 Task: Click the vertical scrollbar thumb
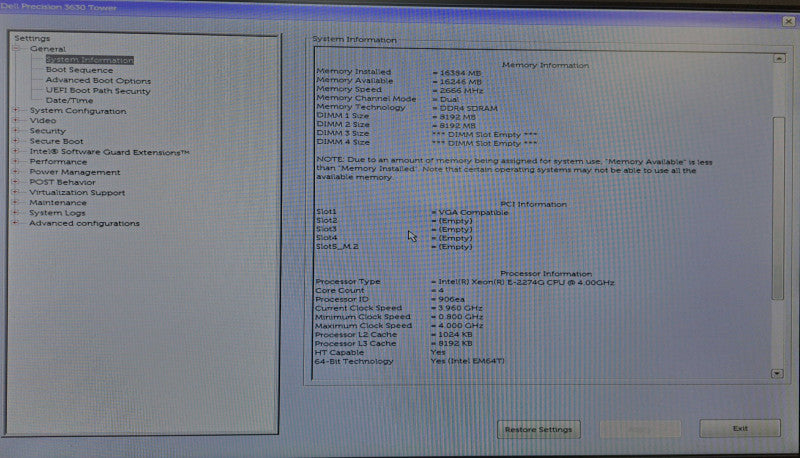click(x=778, y=208)
